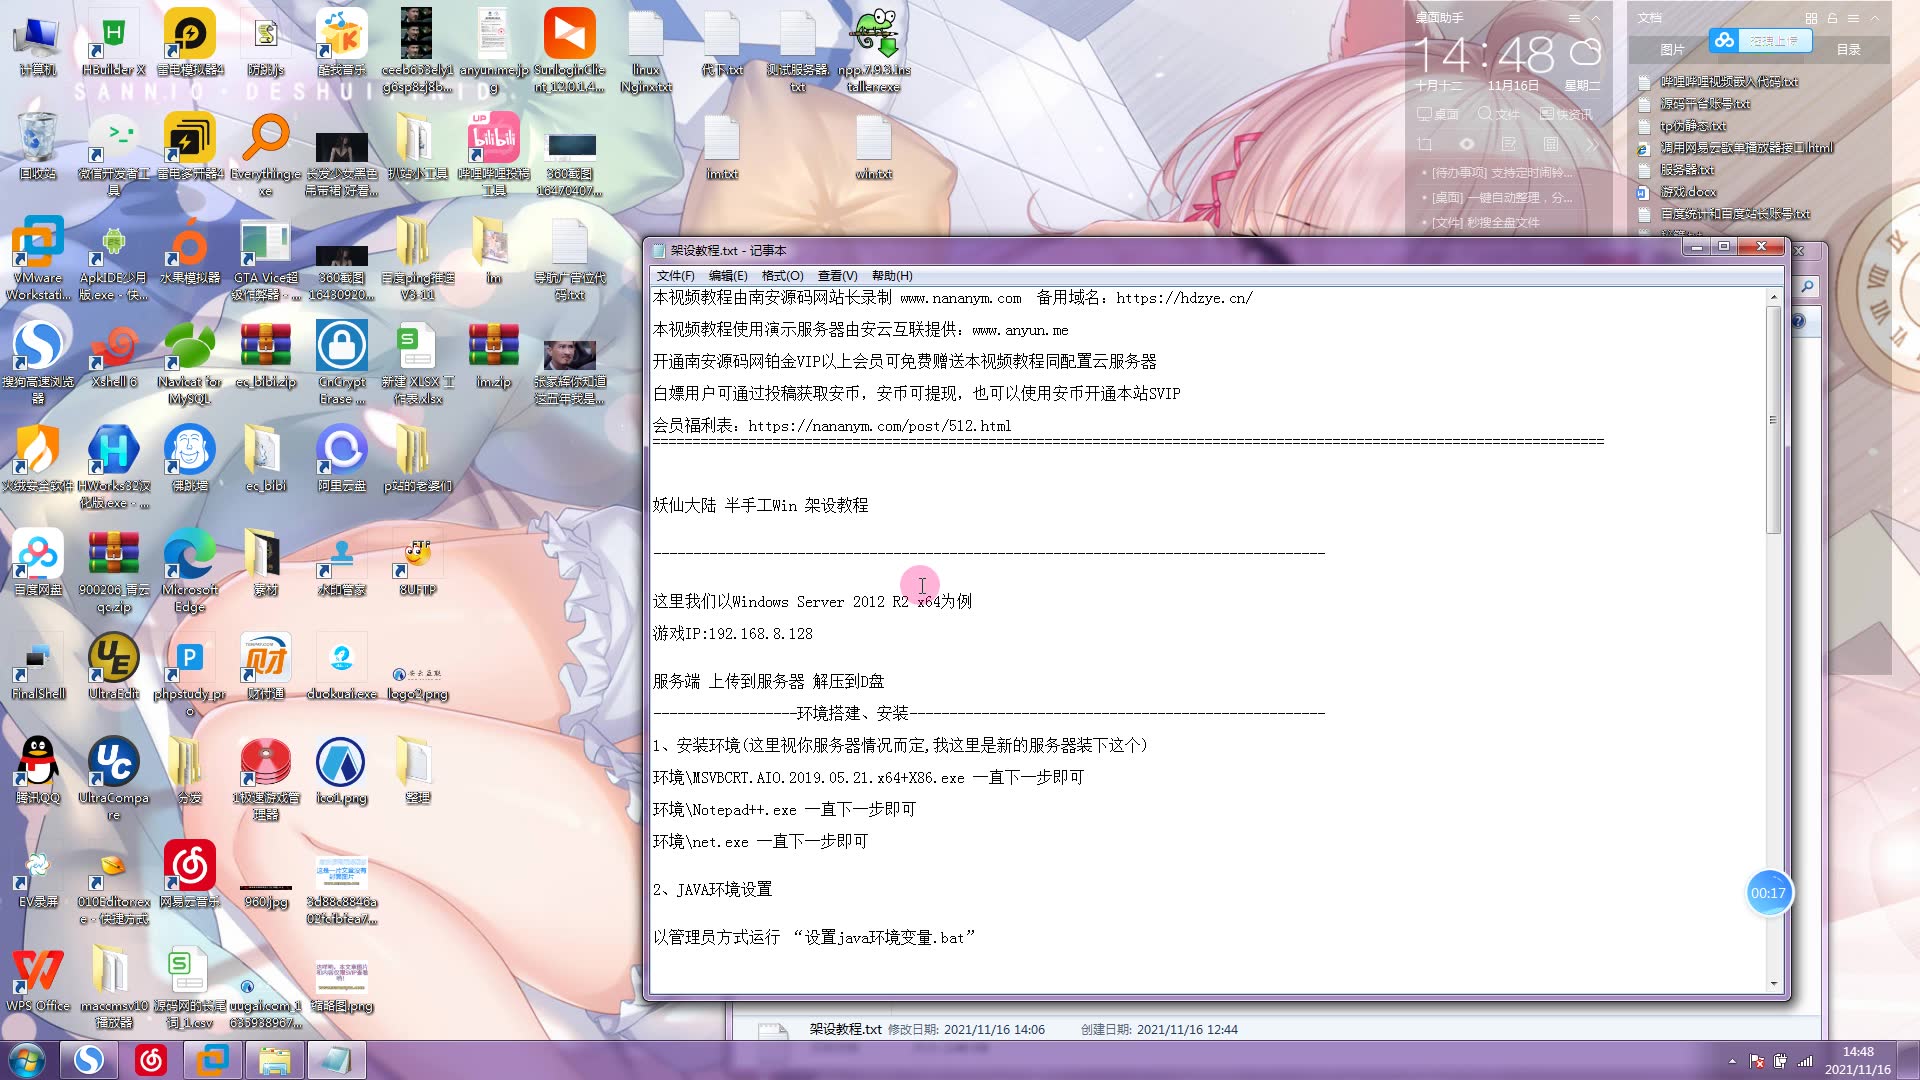Open the 编辑(E) menu in Notepad

pyautogui.click(x=728, y=276)
